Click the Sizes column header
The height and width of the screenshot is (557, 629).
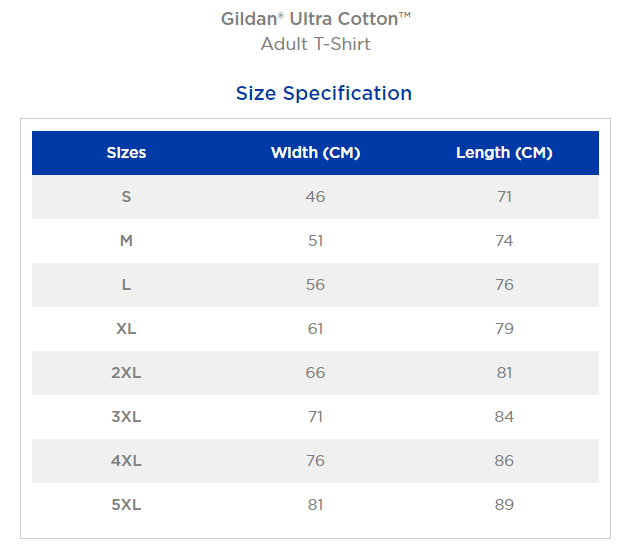(x=126, y=153)
